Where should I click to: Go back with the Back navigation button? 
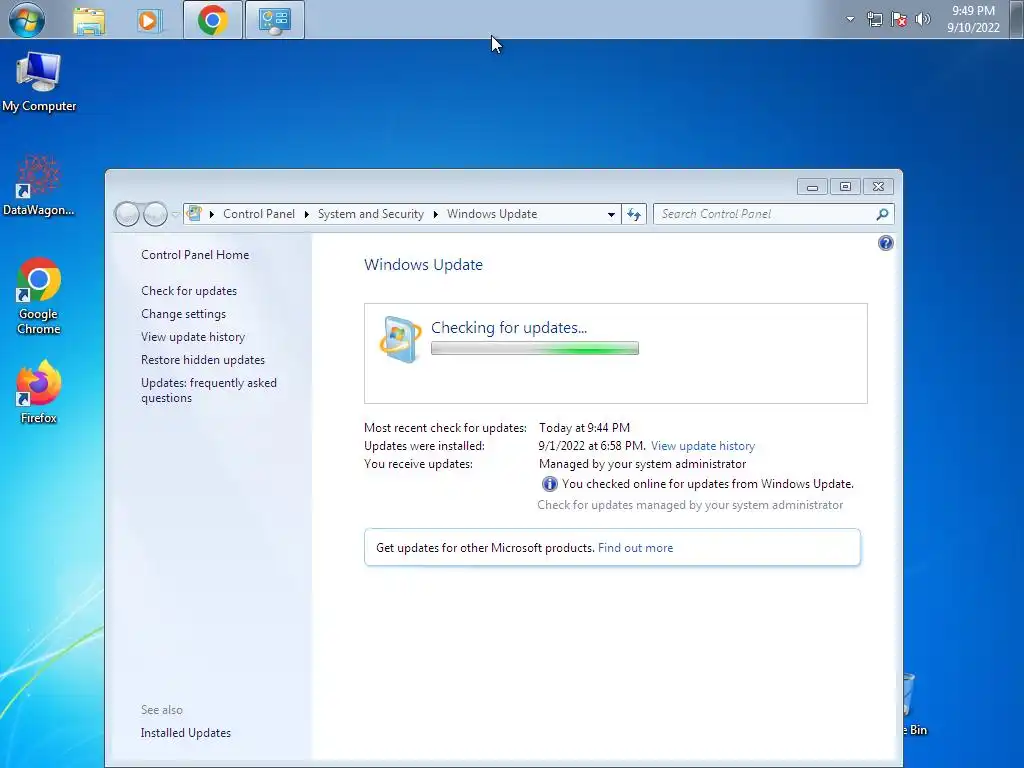127,214
